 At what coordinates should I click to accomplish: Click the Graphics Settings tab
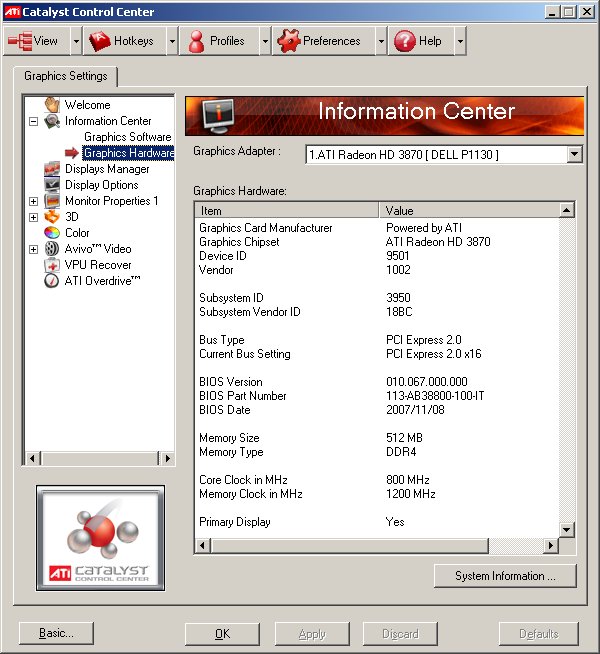[x=66, y=76]
